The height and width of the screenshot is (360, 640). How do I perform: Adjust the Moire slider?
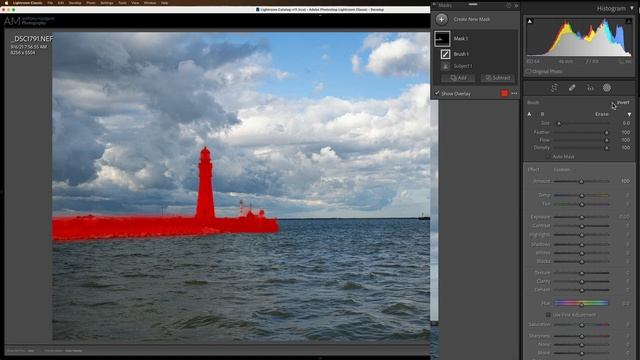coord(581,353)
